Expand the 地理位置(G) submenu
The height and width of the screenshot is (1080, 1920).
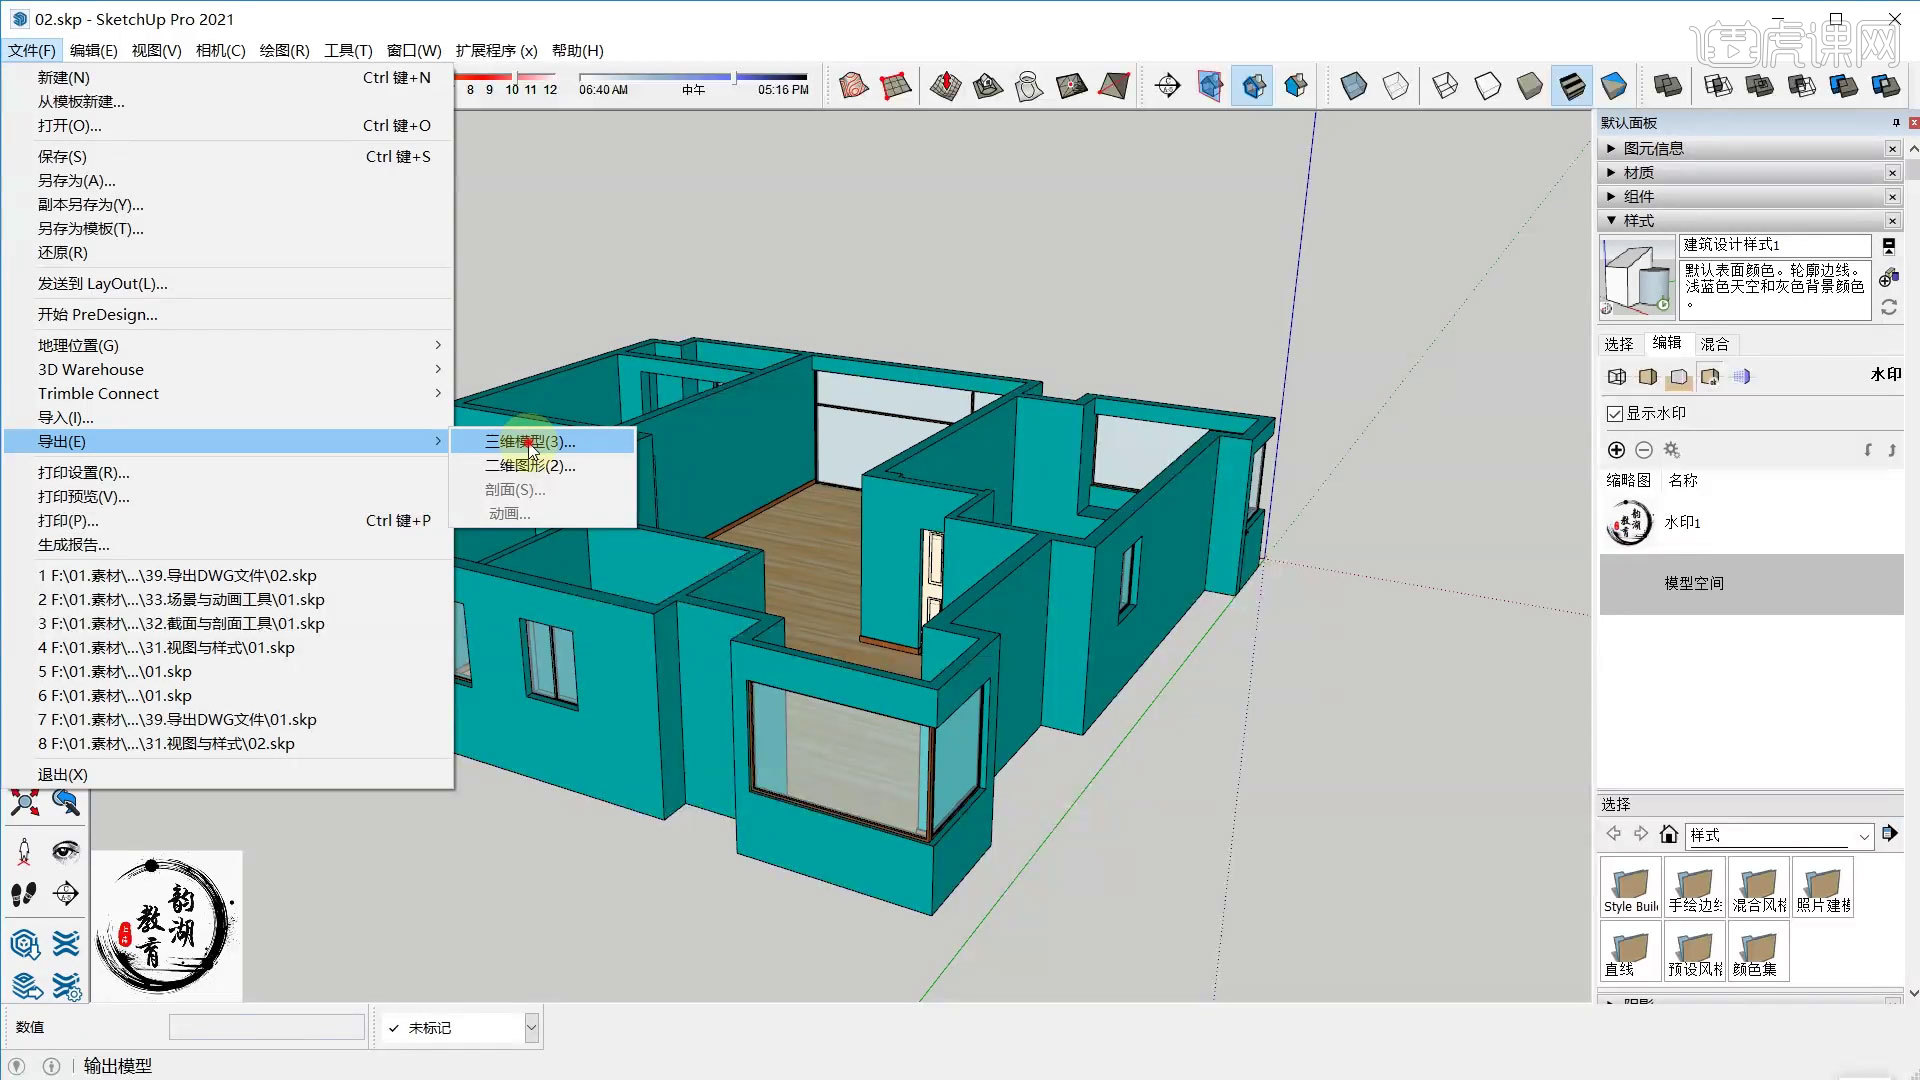(x=228, y=345)
